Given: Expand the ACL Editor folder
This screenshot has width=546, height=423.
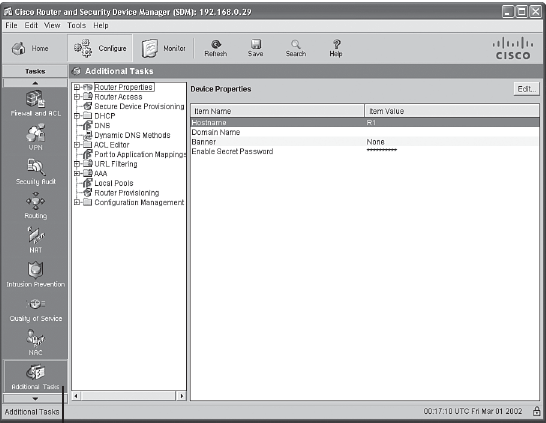Looking at the screenshot, I should pos(77,145).
